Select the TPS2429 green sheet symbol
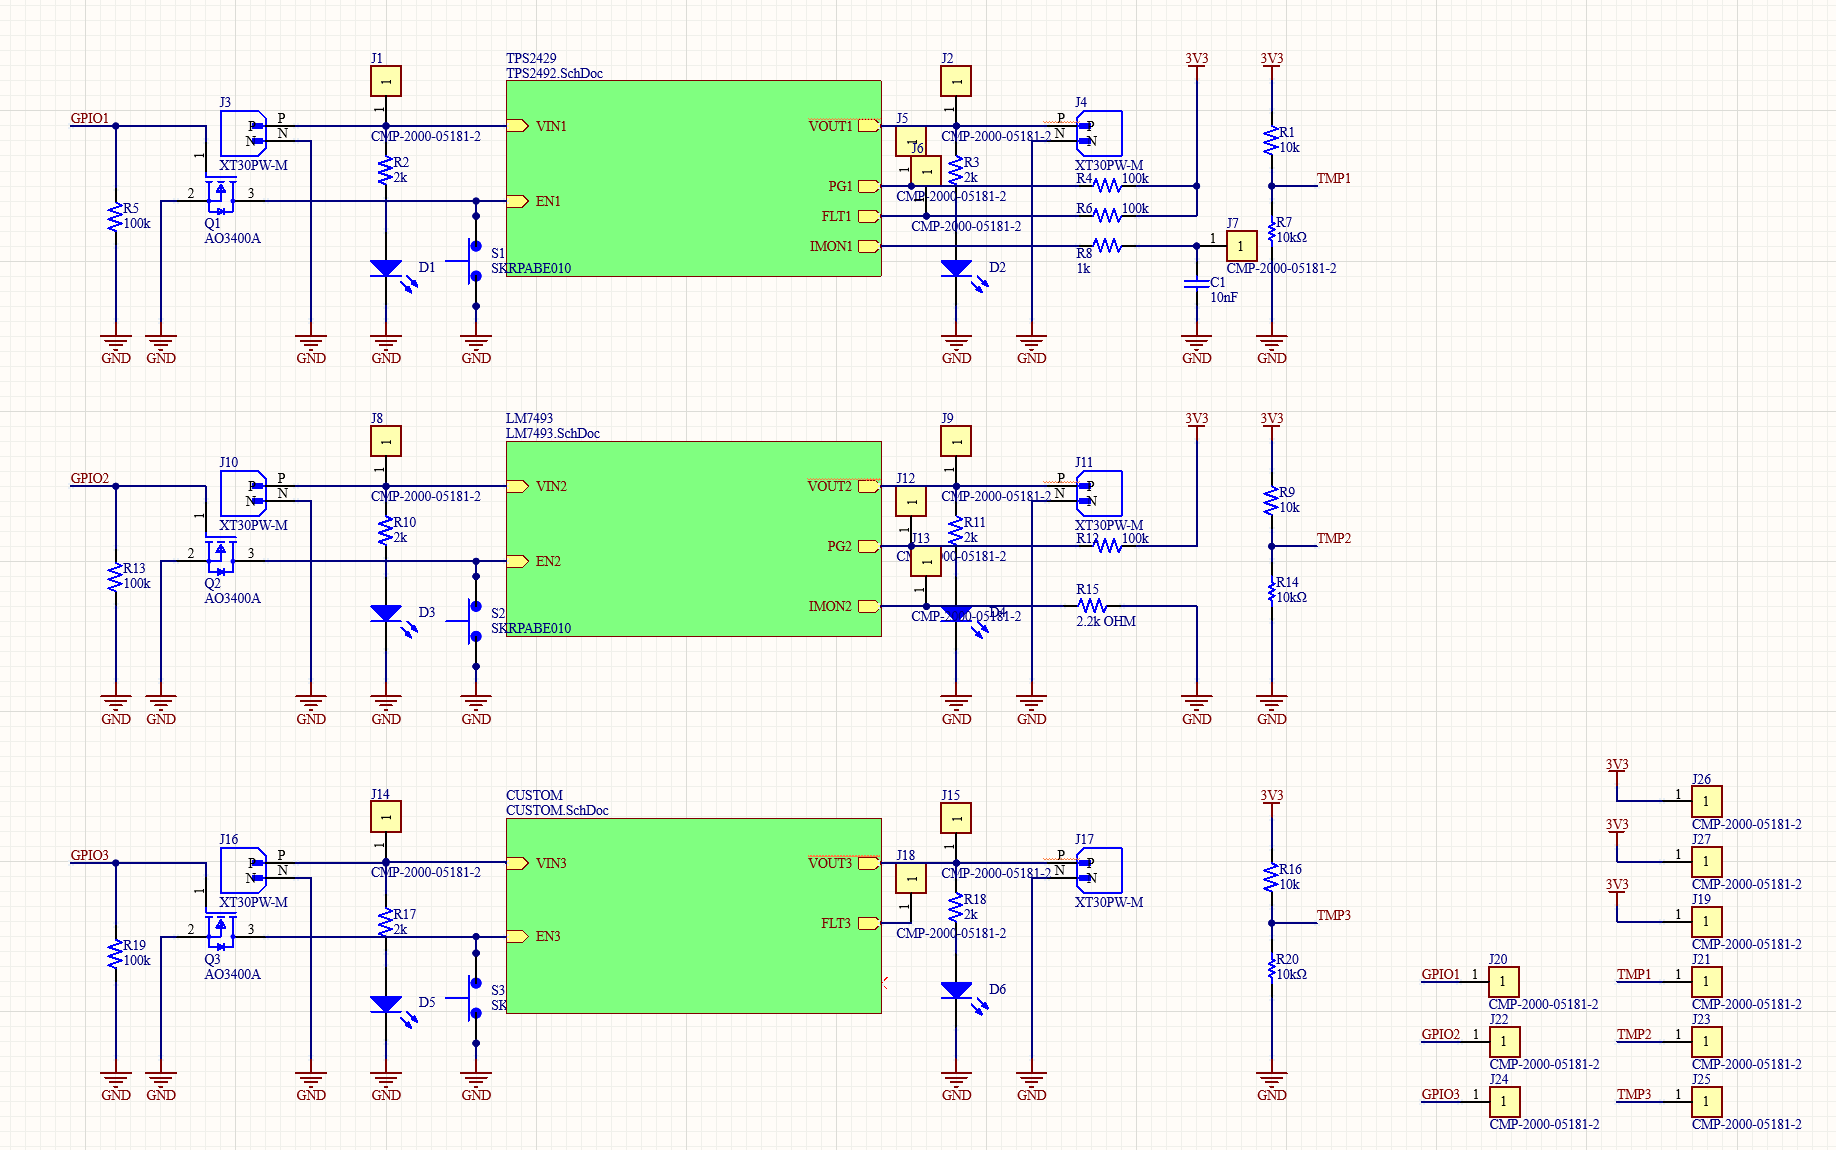Viewport: 1836px width, 1150px height. point(693,178)
